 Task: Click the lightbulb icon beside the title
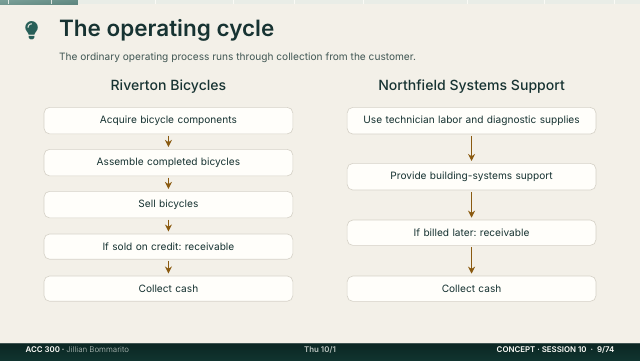[x=31, y=30]
